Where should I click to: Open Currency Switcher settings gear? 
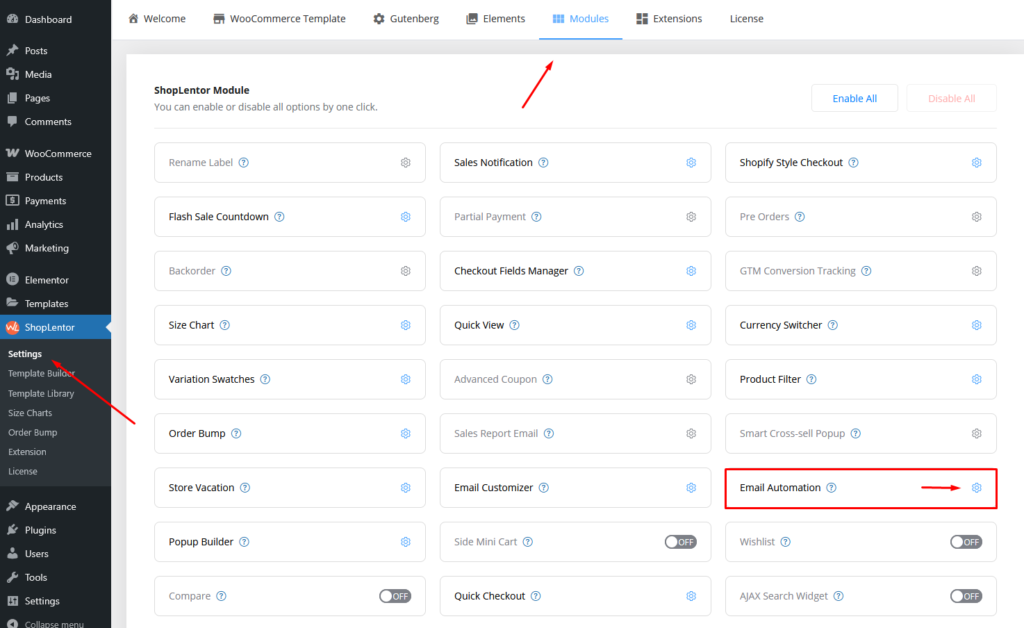click(977, 325)
